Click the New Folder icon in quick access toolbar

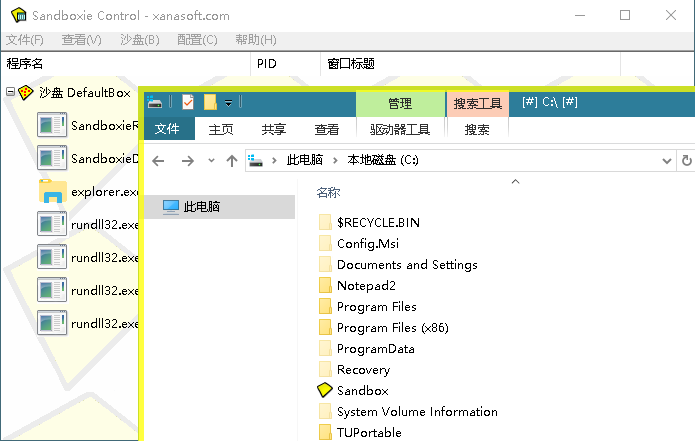tap(210, 102)
